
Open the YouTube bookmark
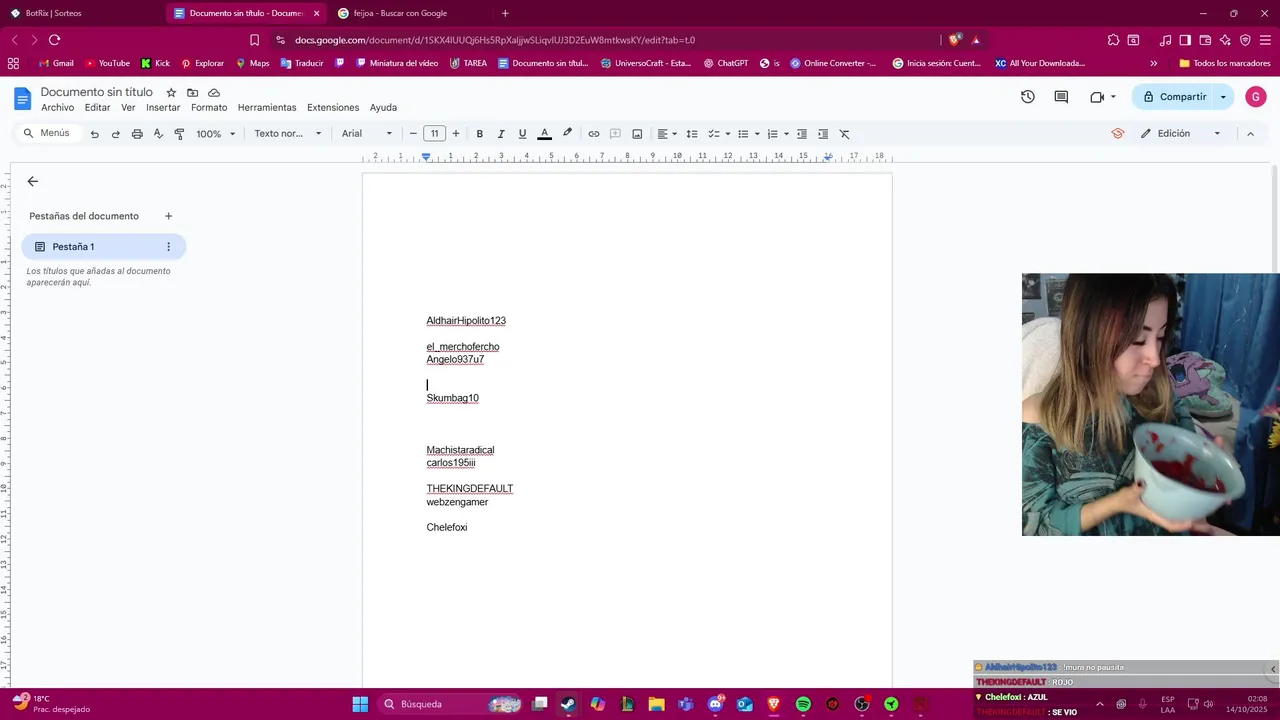pyautogui.click(x=108, y=63)
